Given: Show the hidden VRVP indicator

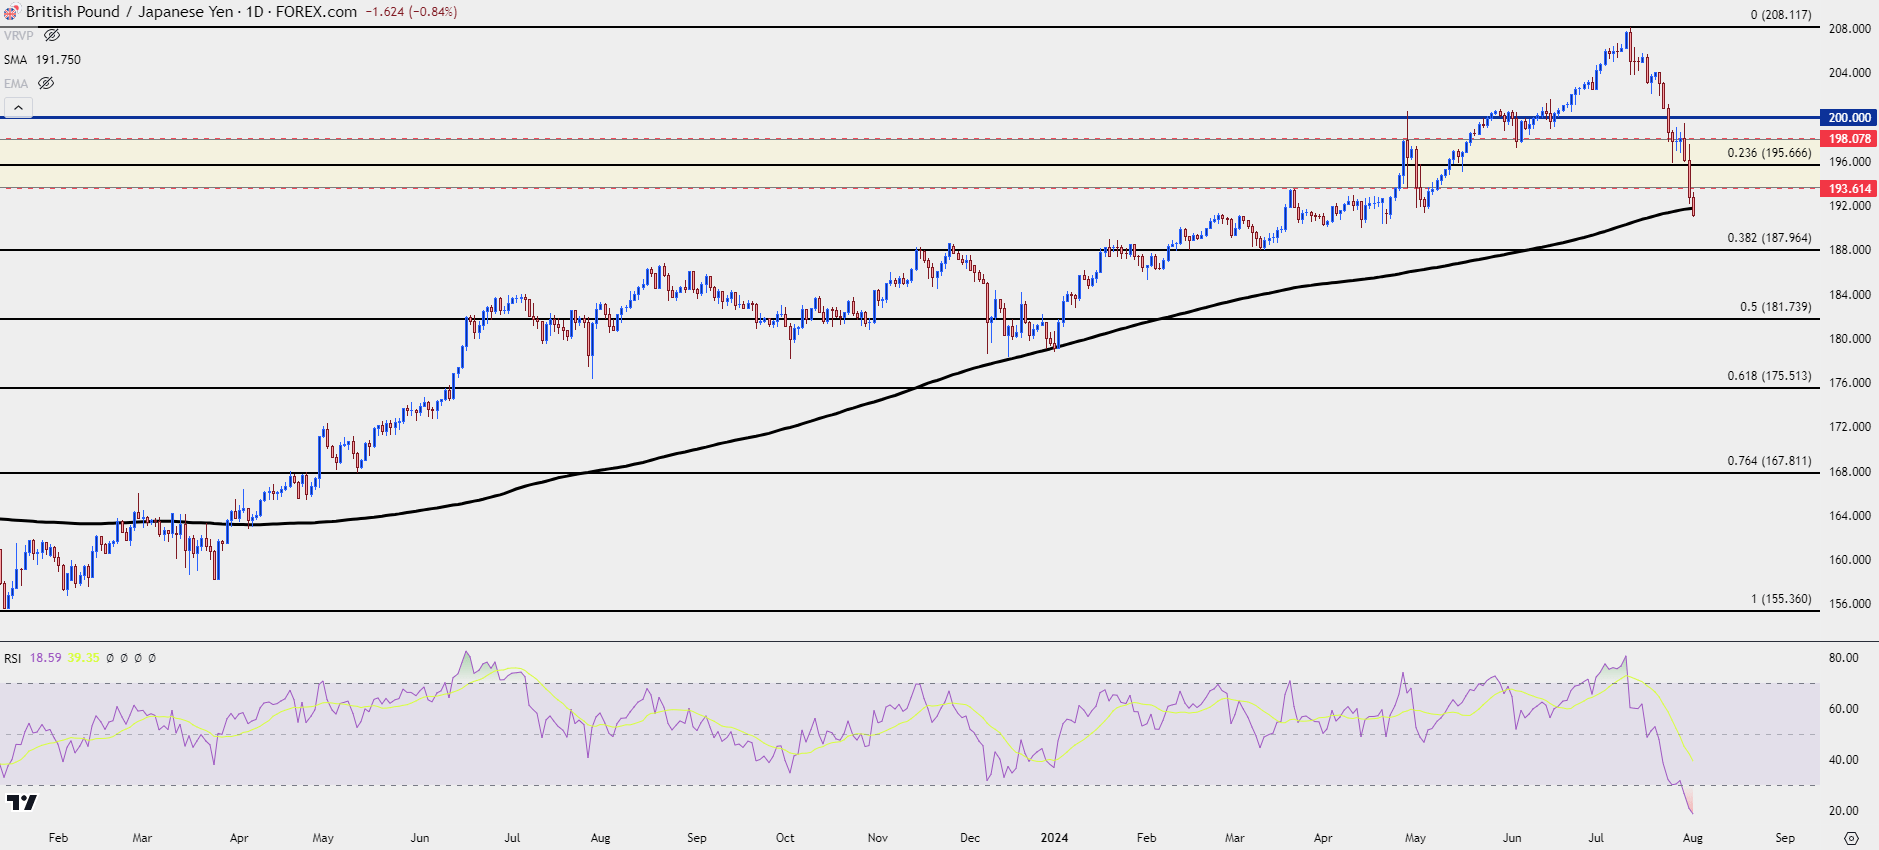Looking at the screenshot, I should [52, 35].
